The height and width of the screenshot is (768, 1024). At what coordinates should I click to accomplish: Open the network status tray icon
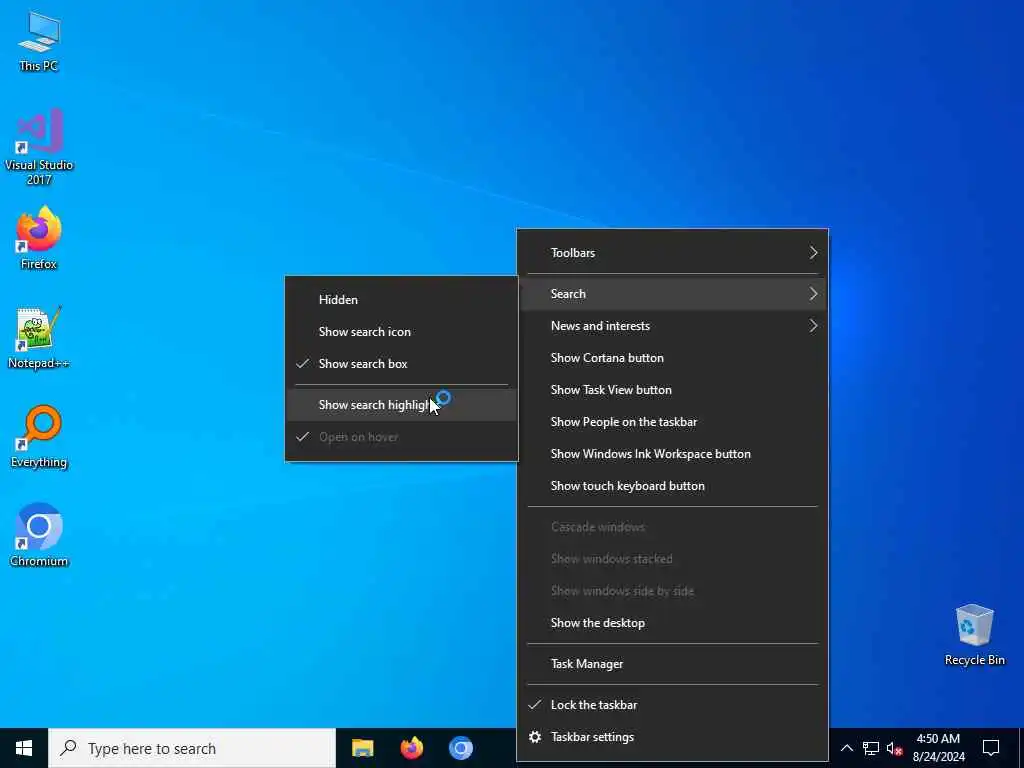click(871, 748)
